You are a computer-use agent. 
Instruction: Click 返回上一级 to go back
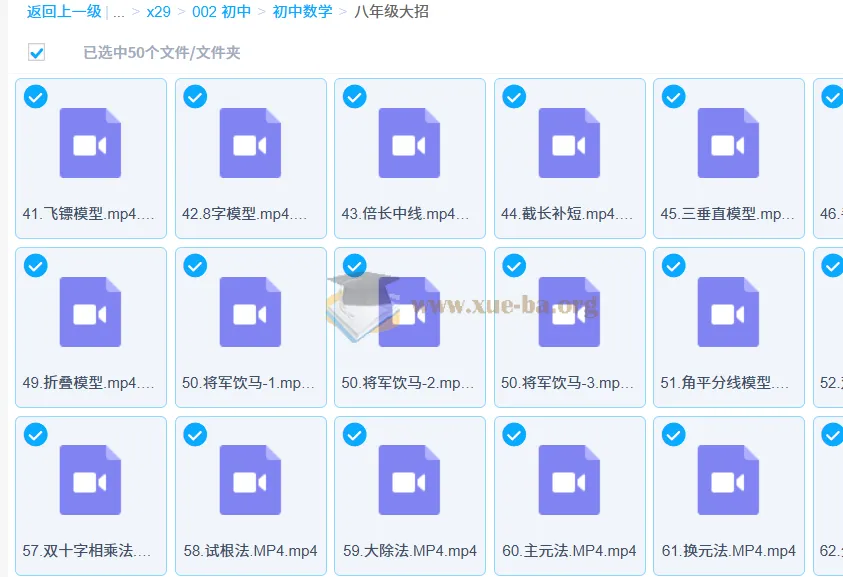[64, 13]
